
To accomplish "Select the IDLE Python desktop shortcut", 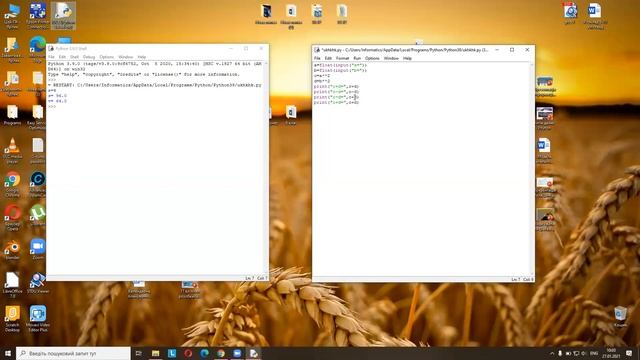I will 63,15.
